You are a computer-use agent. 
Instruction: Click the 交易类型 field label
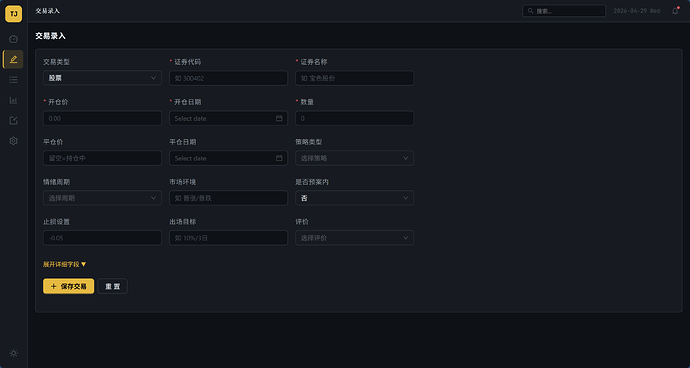56,62
